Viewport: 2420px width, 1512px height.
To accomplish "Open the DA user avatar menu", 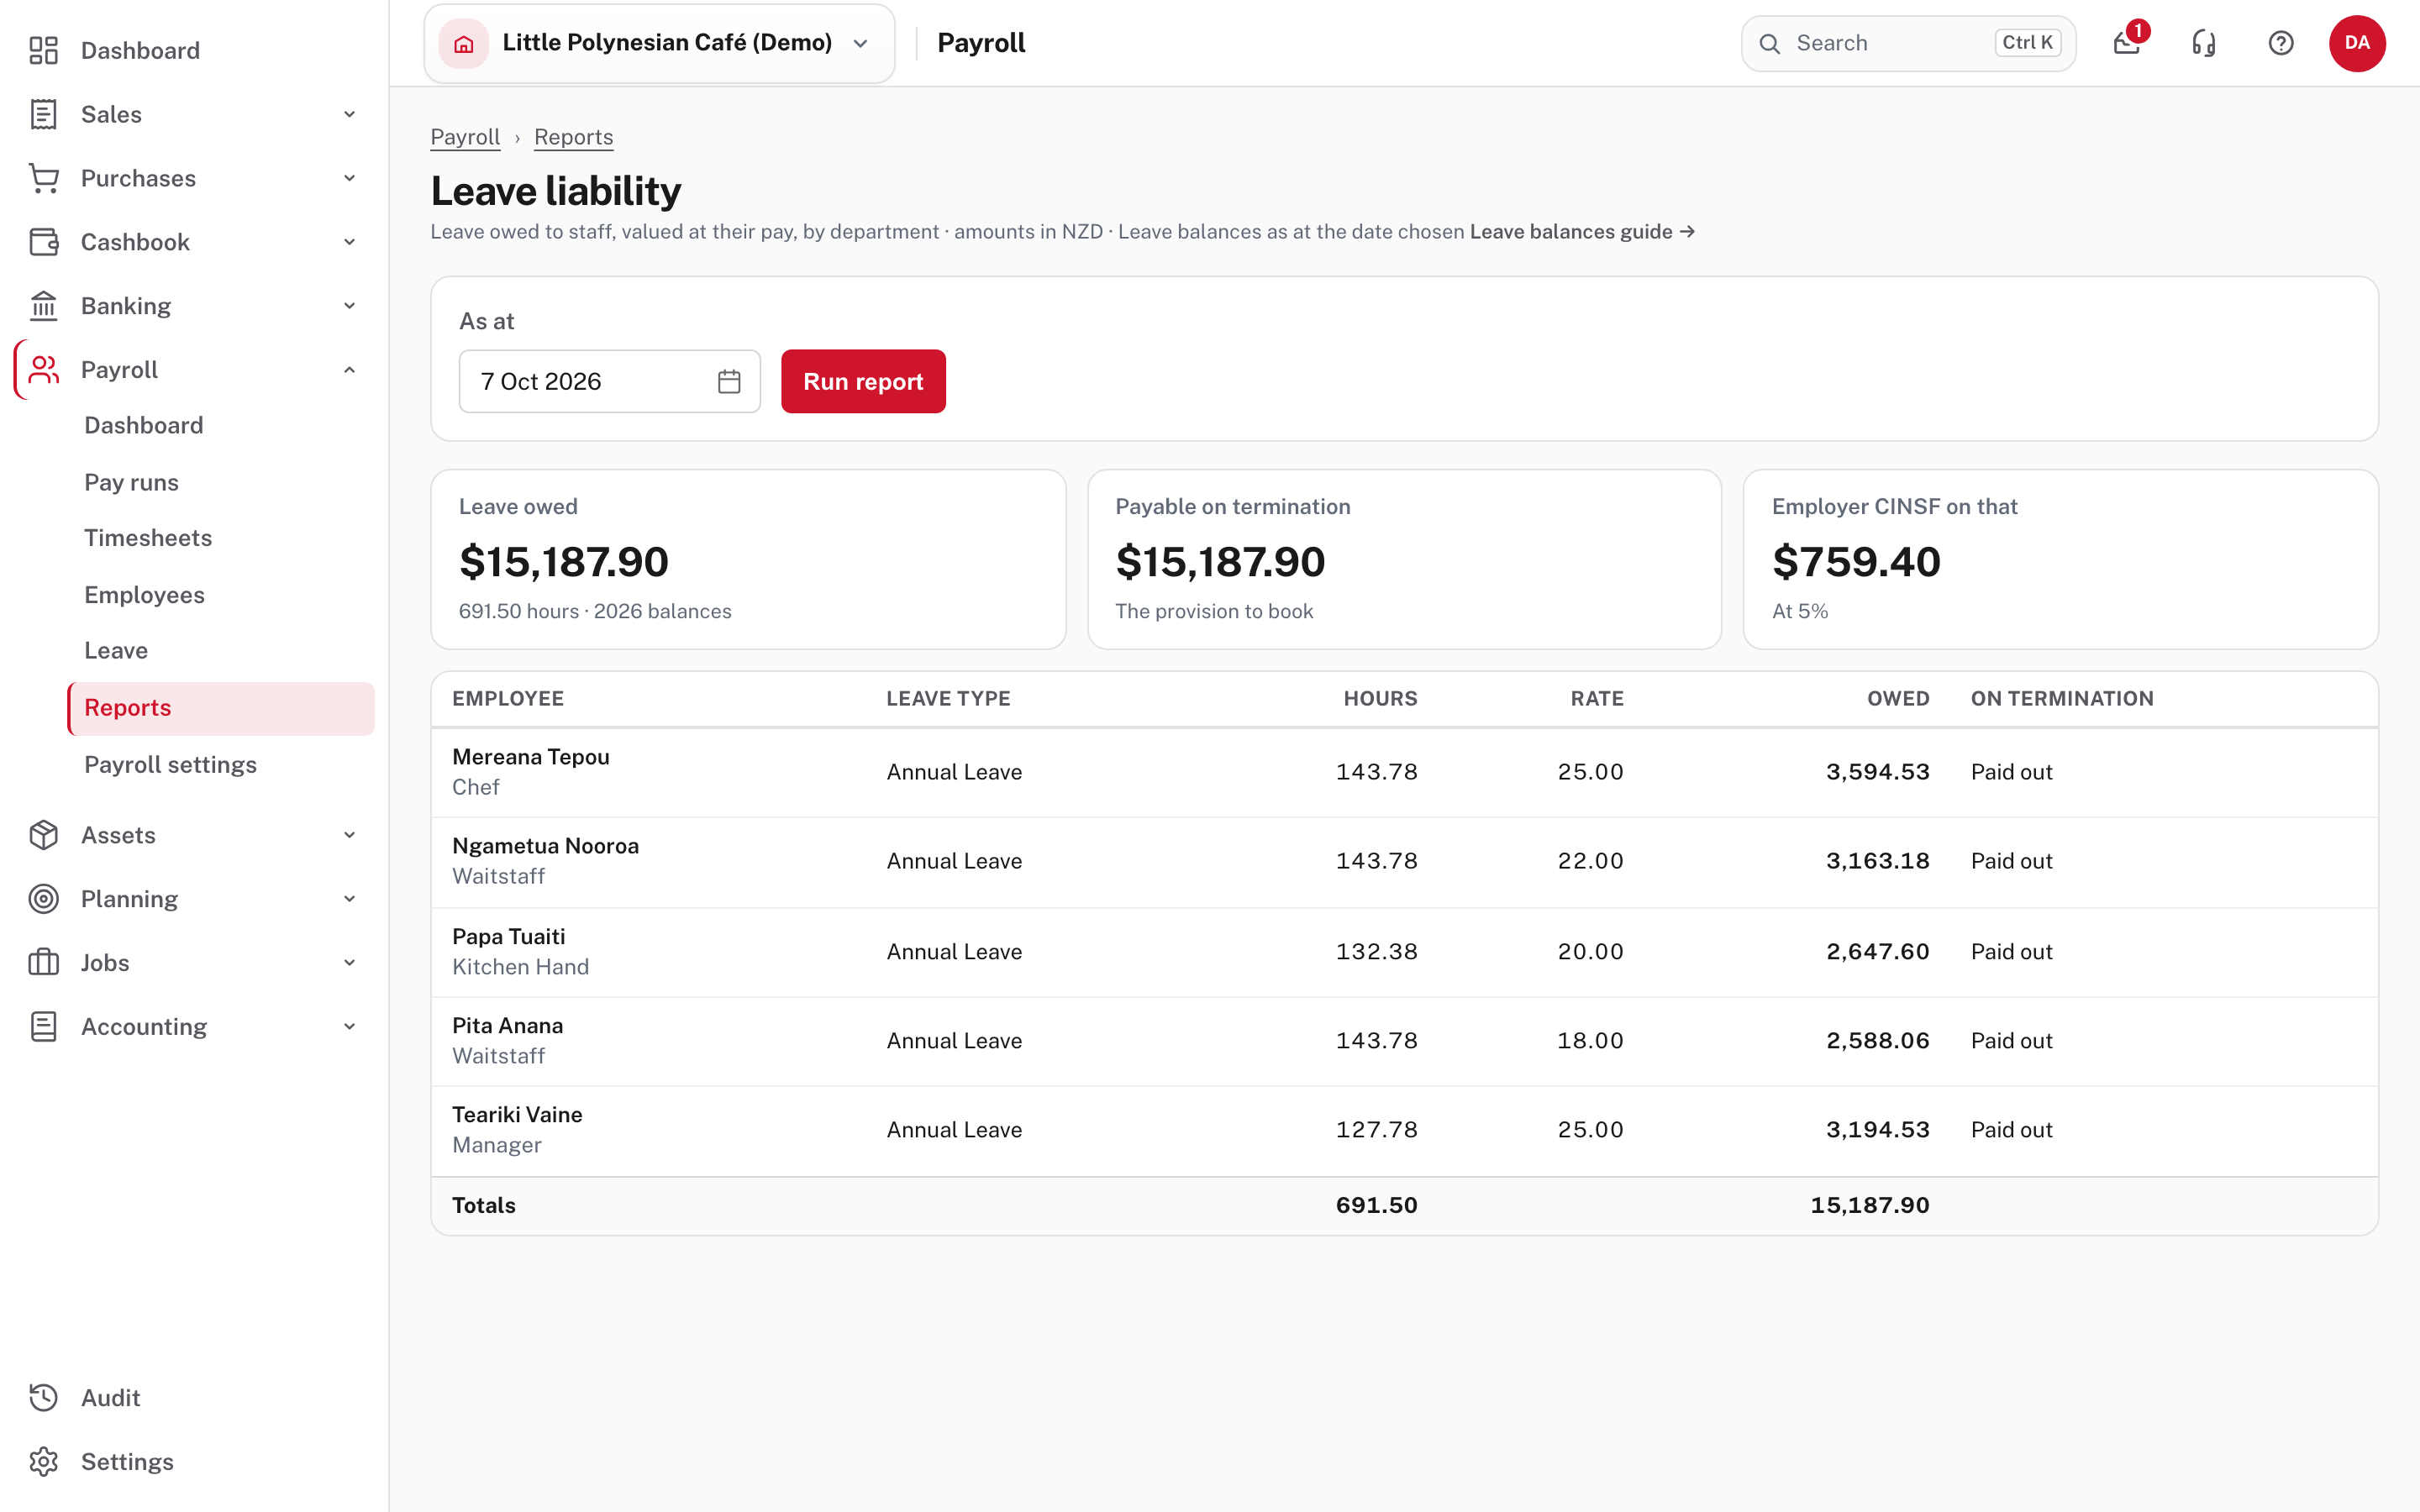I will pyautogui.click(x=2356, y=43).
